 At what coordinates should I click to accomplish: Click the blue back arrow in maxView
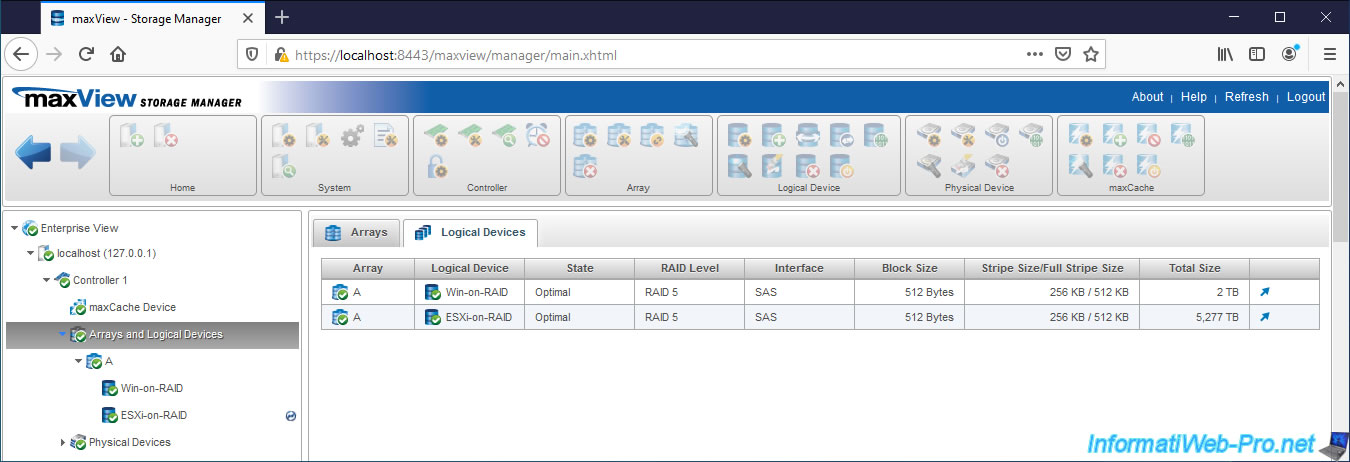(33, 153)
